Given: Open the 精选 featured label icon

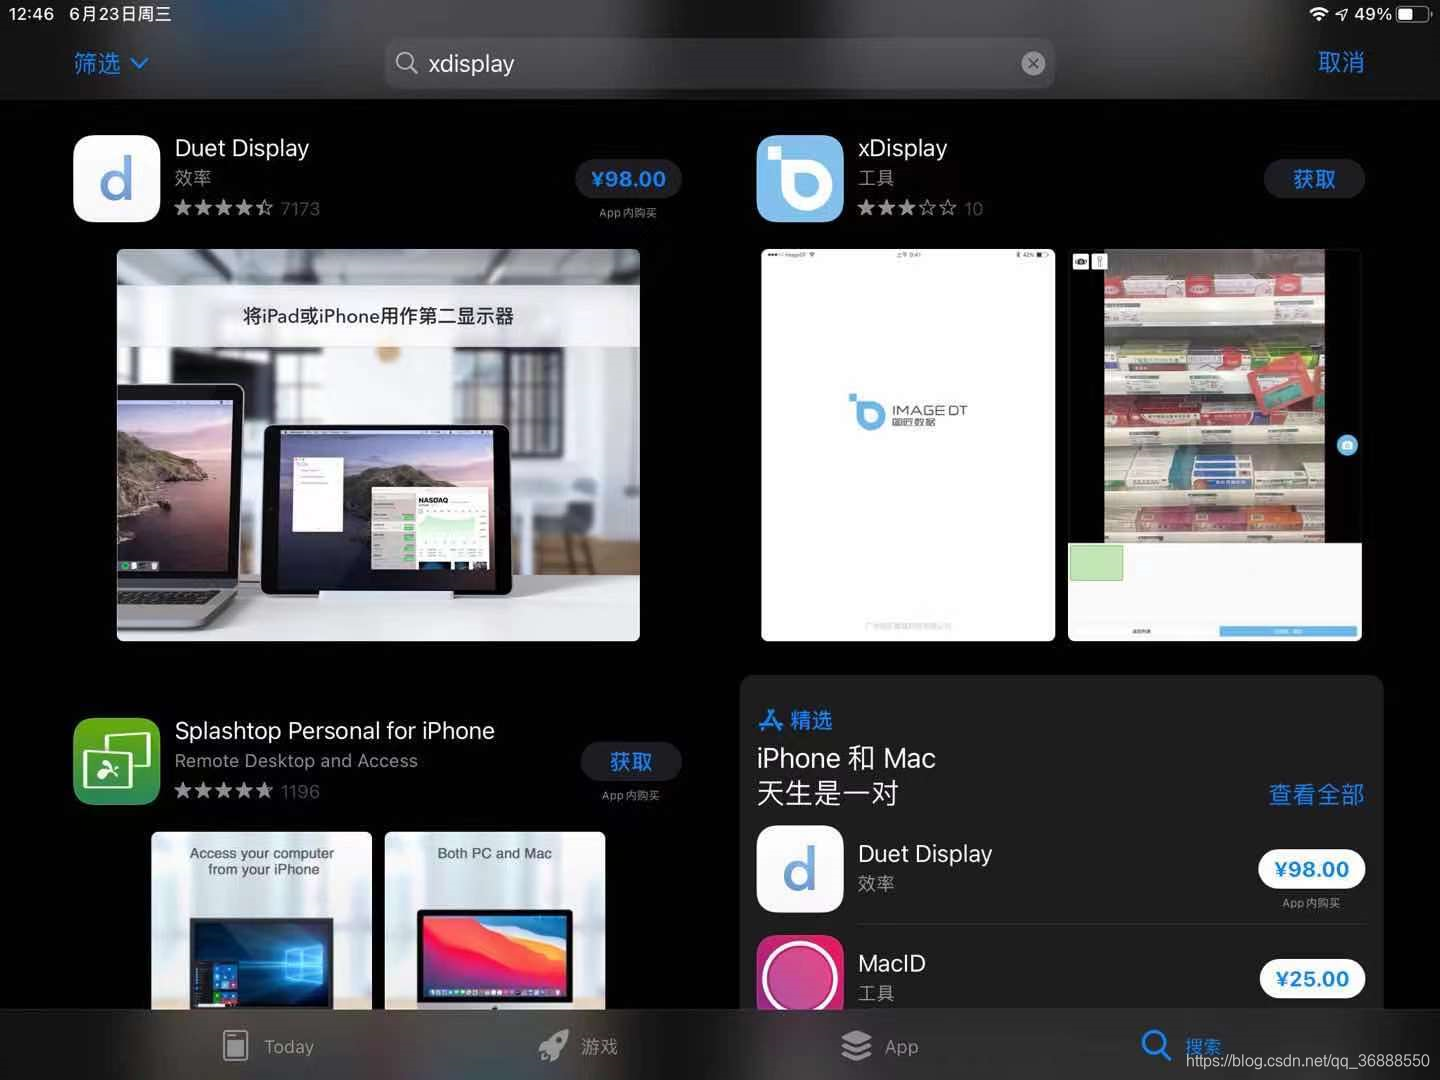Looking at the screenshot, I should [x=770, y=719].
